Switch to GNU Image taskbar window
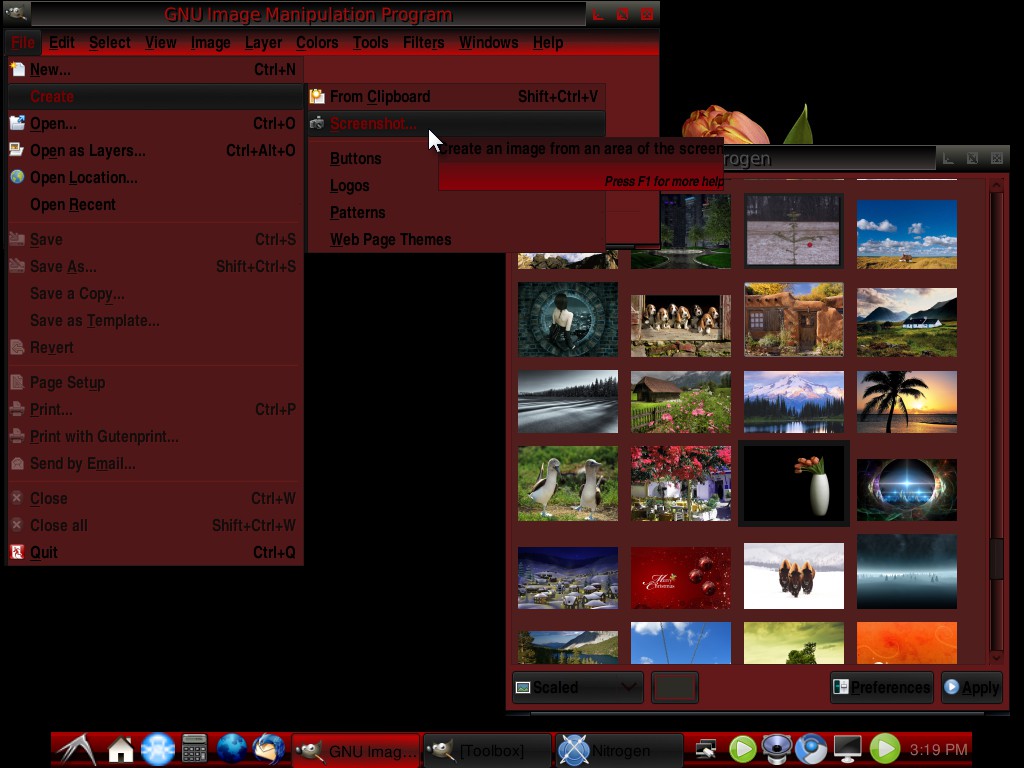Screen dimensions: 1024x768 356,750
